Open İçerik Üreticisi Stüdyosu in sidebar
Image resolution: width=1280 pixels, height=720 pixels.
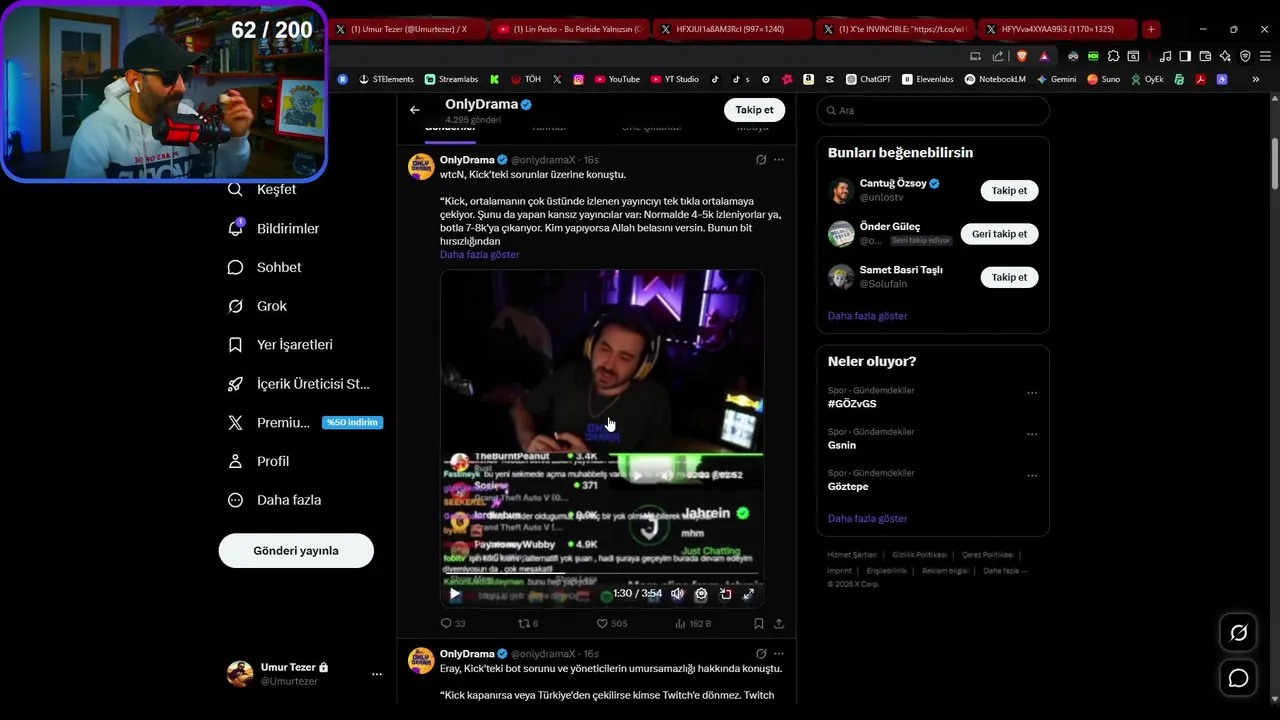(x=300, y=383)
